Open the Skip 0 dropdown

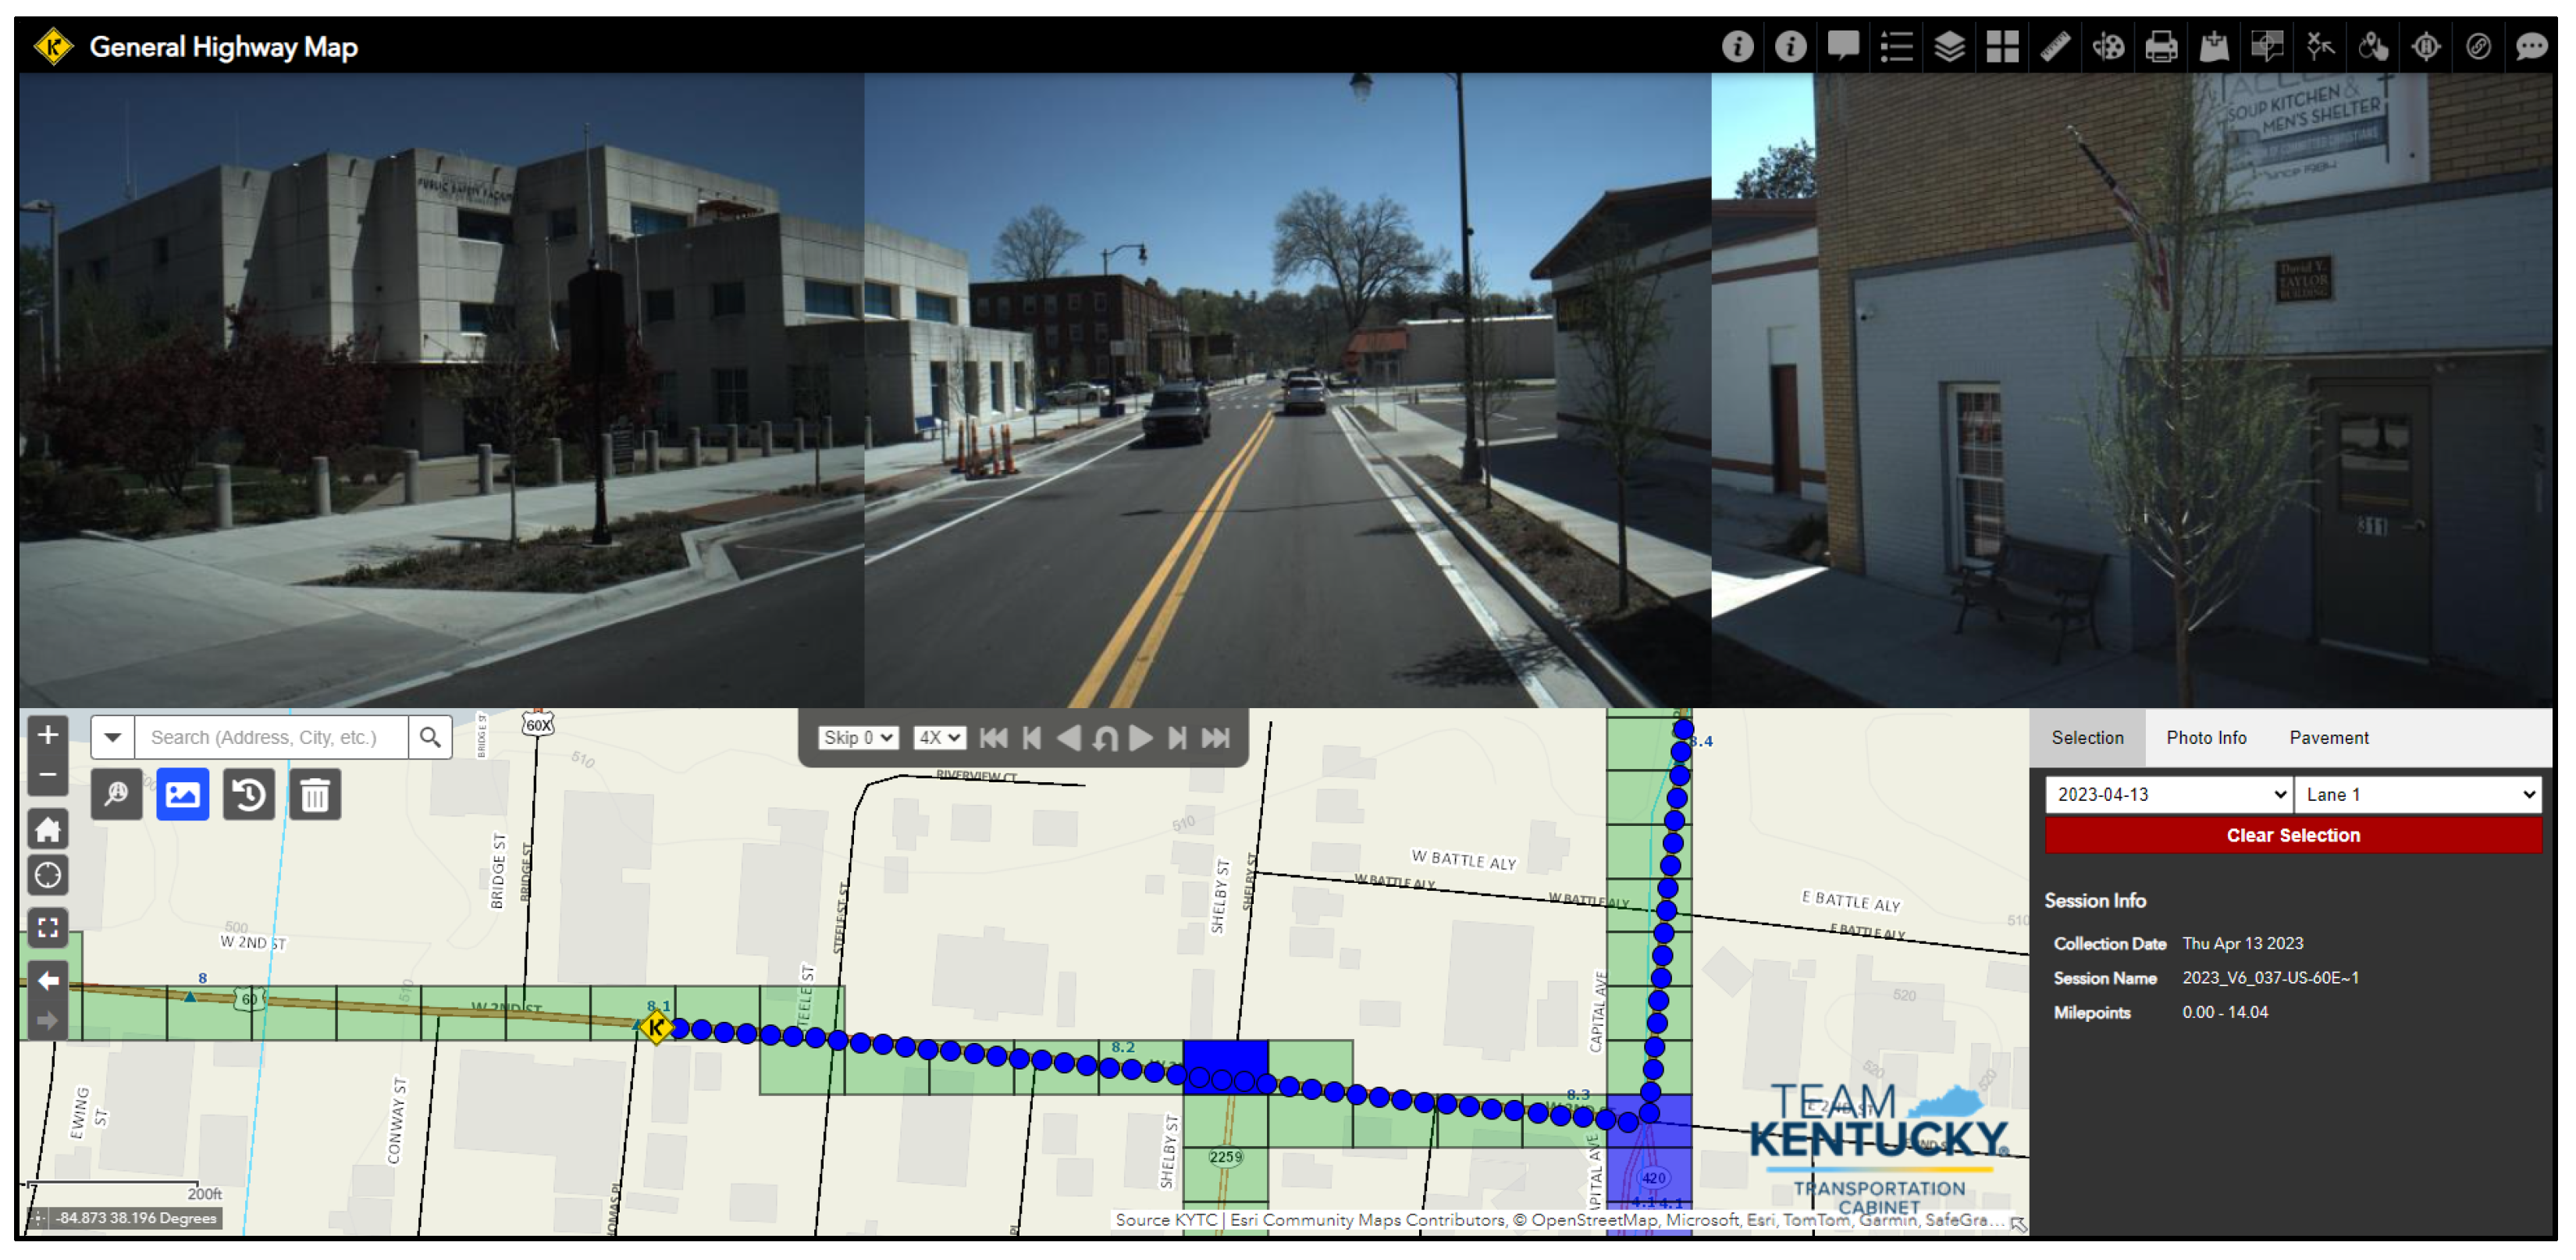pos(858,738)
